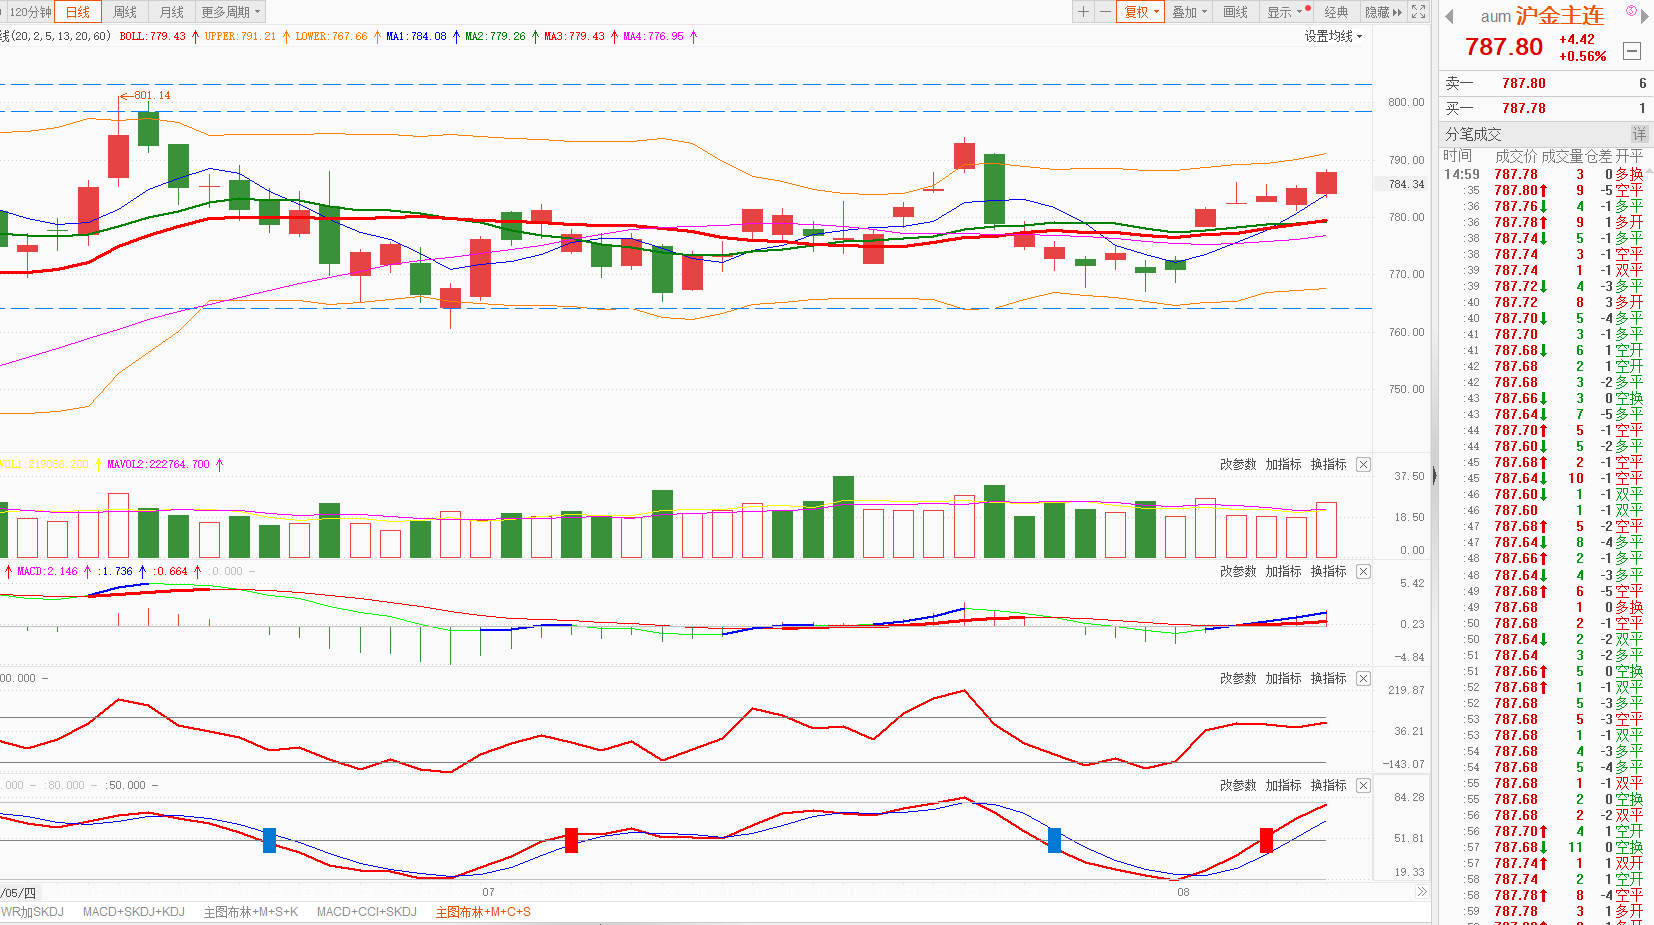1654x925 pixels.
Task: Click 改参数 in the CCI panel
Action: (1238, 678)
